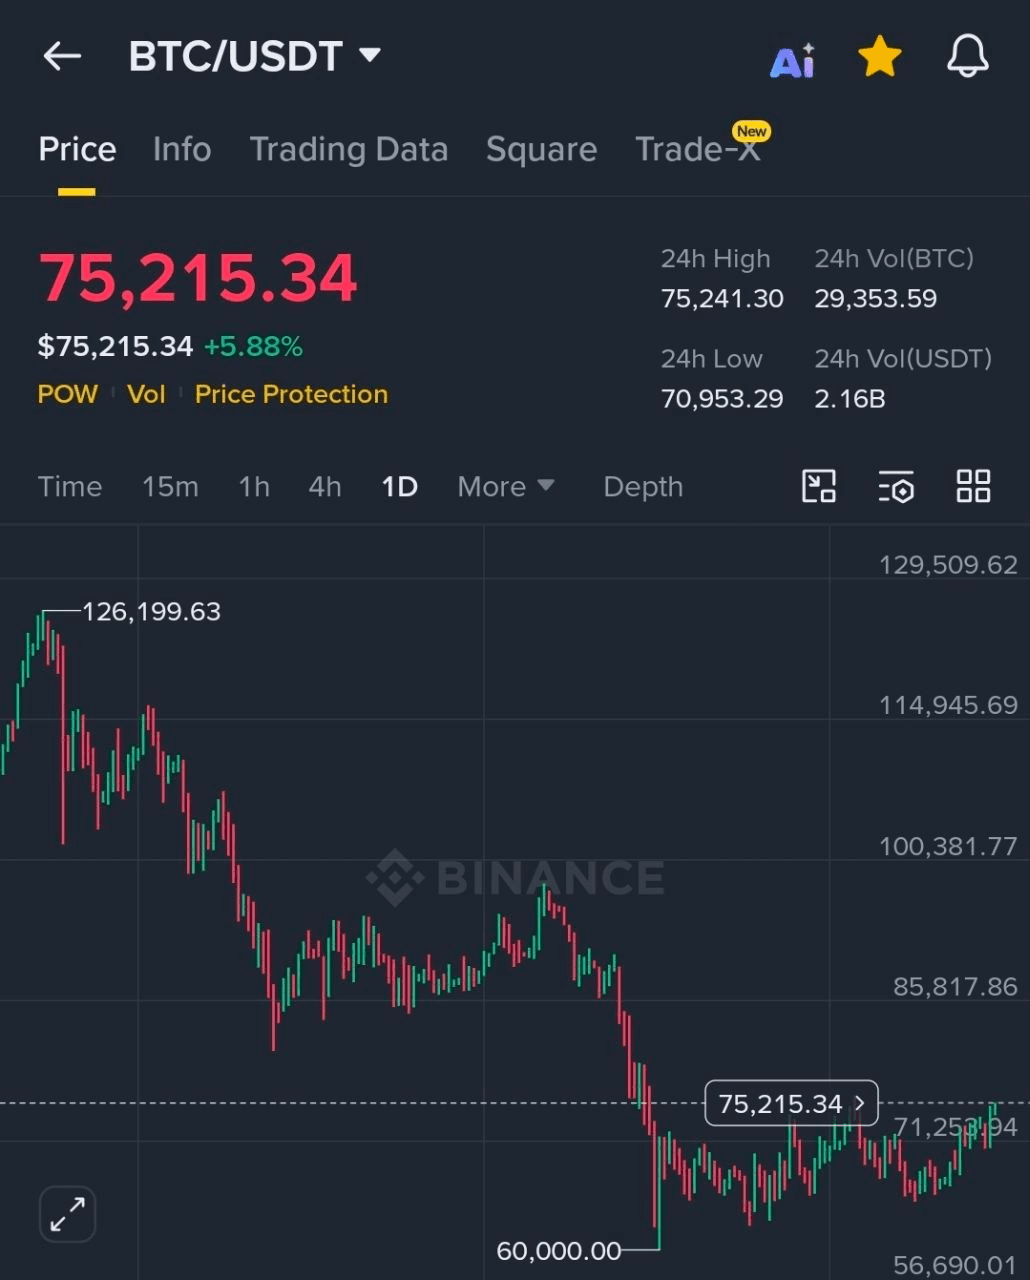Viewport: 1030px width, 1280px height.
Task: Open price alert bell icon
Action: click(x=967, y=57)
